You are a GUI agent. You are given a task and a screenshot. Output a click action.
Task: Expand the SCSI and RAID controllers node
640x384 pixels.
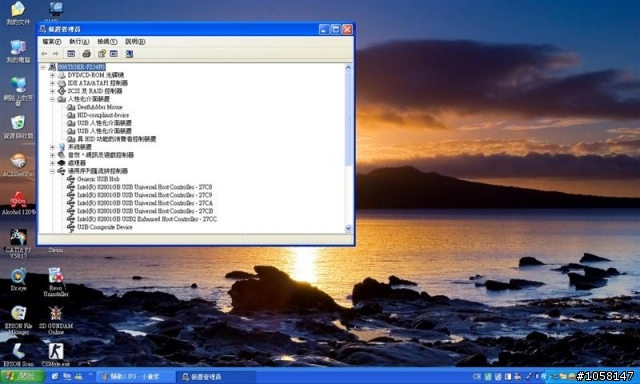coord(52,91)
